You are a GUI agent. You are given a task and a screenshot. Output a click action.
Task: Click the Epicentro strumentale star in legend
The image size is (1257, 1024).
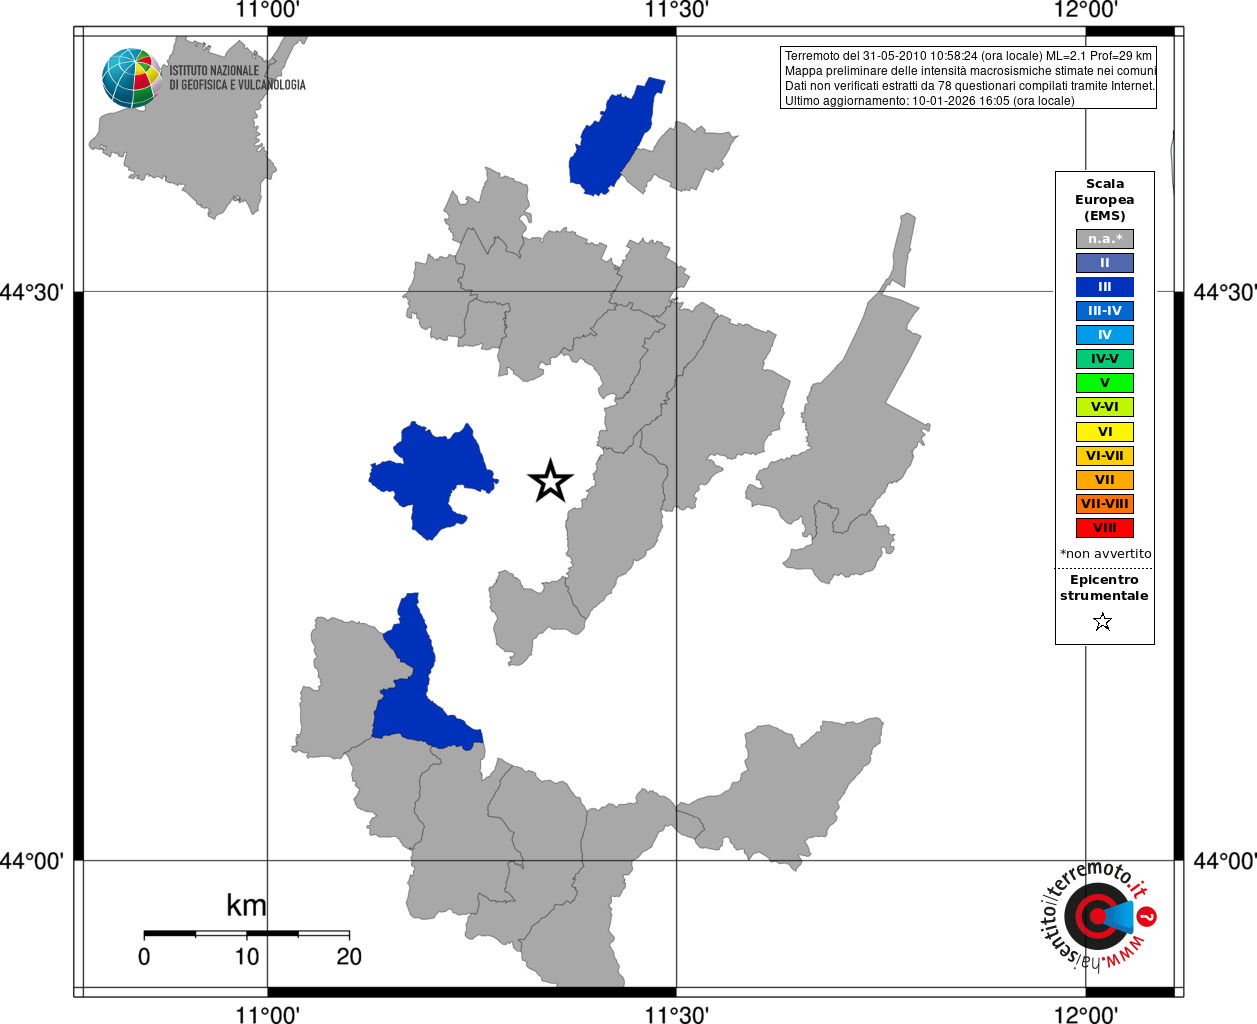click(1103, 622)
